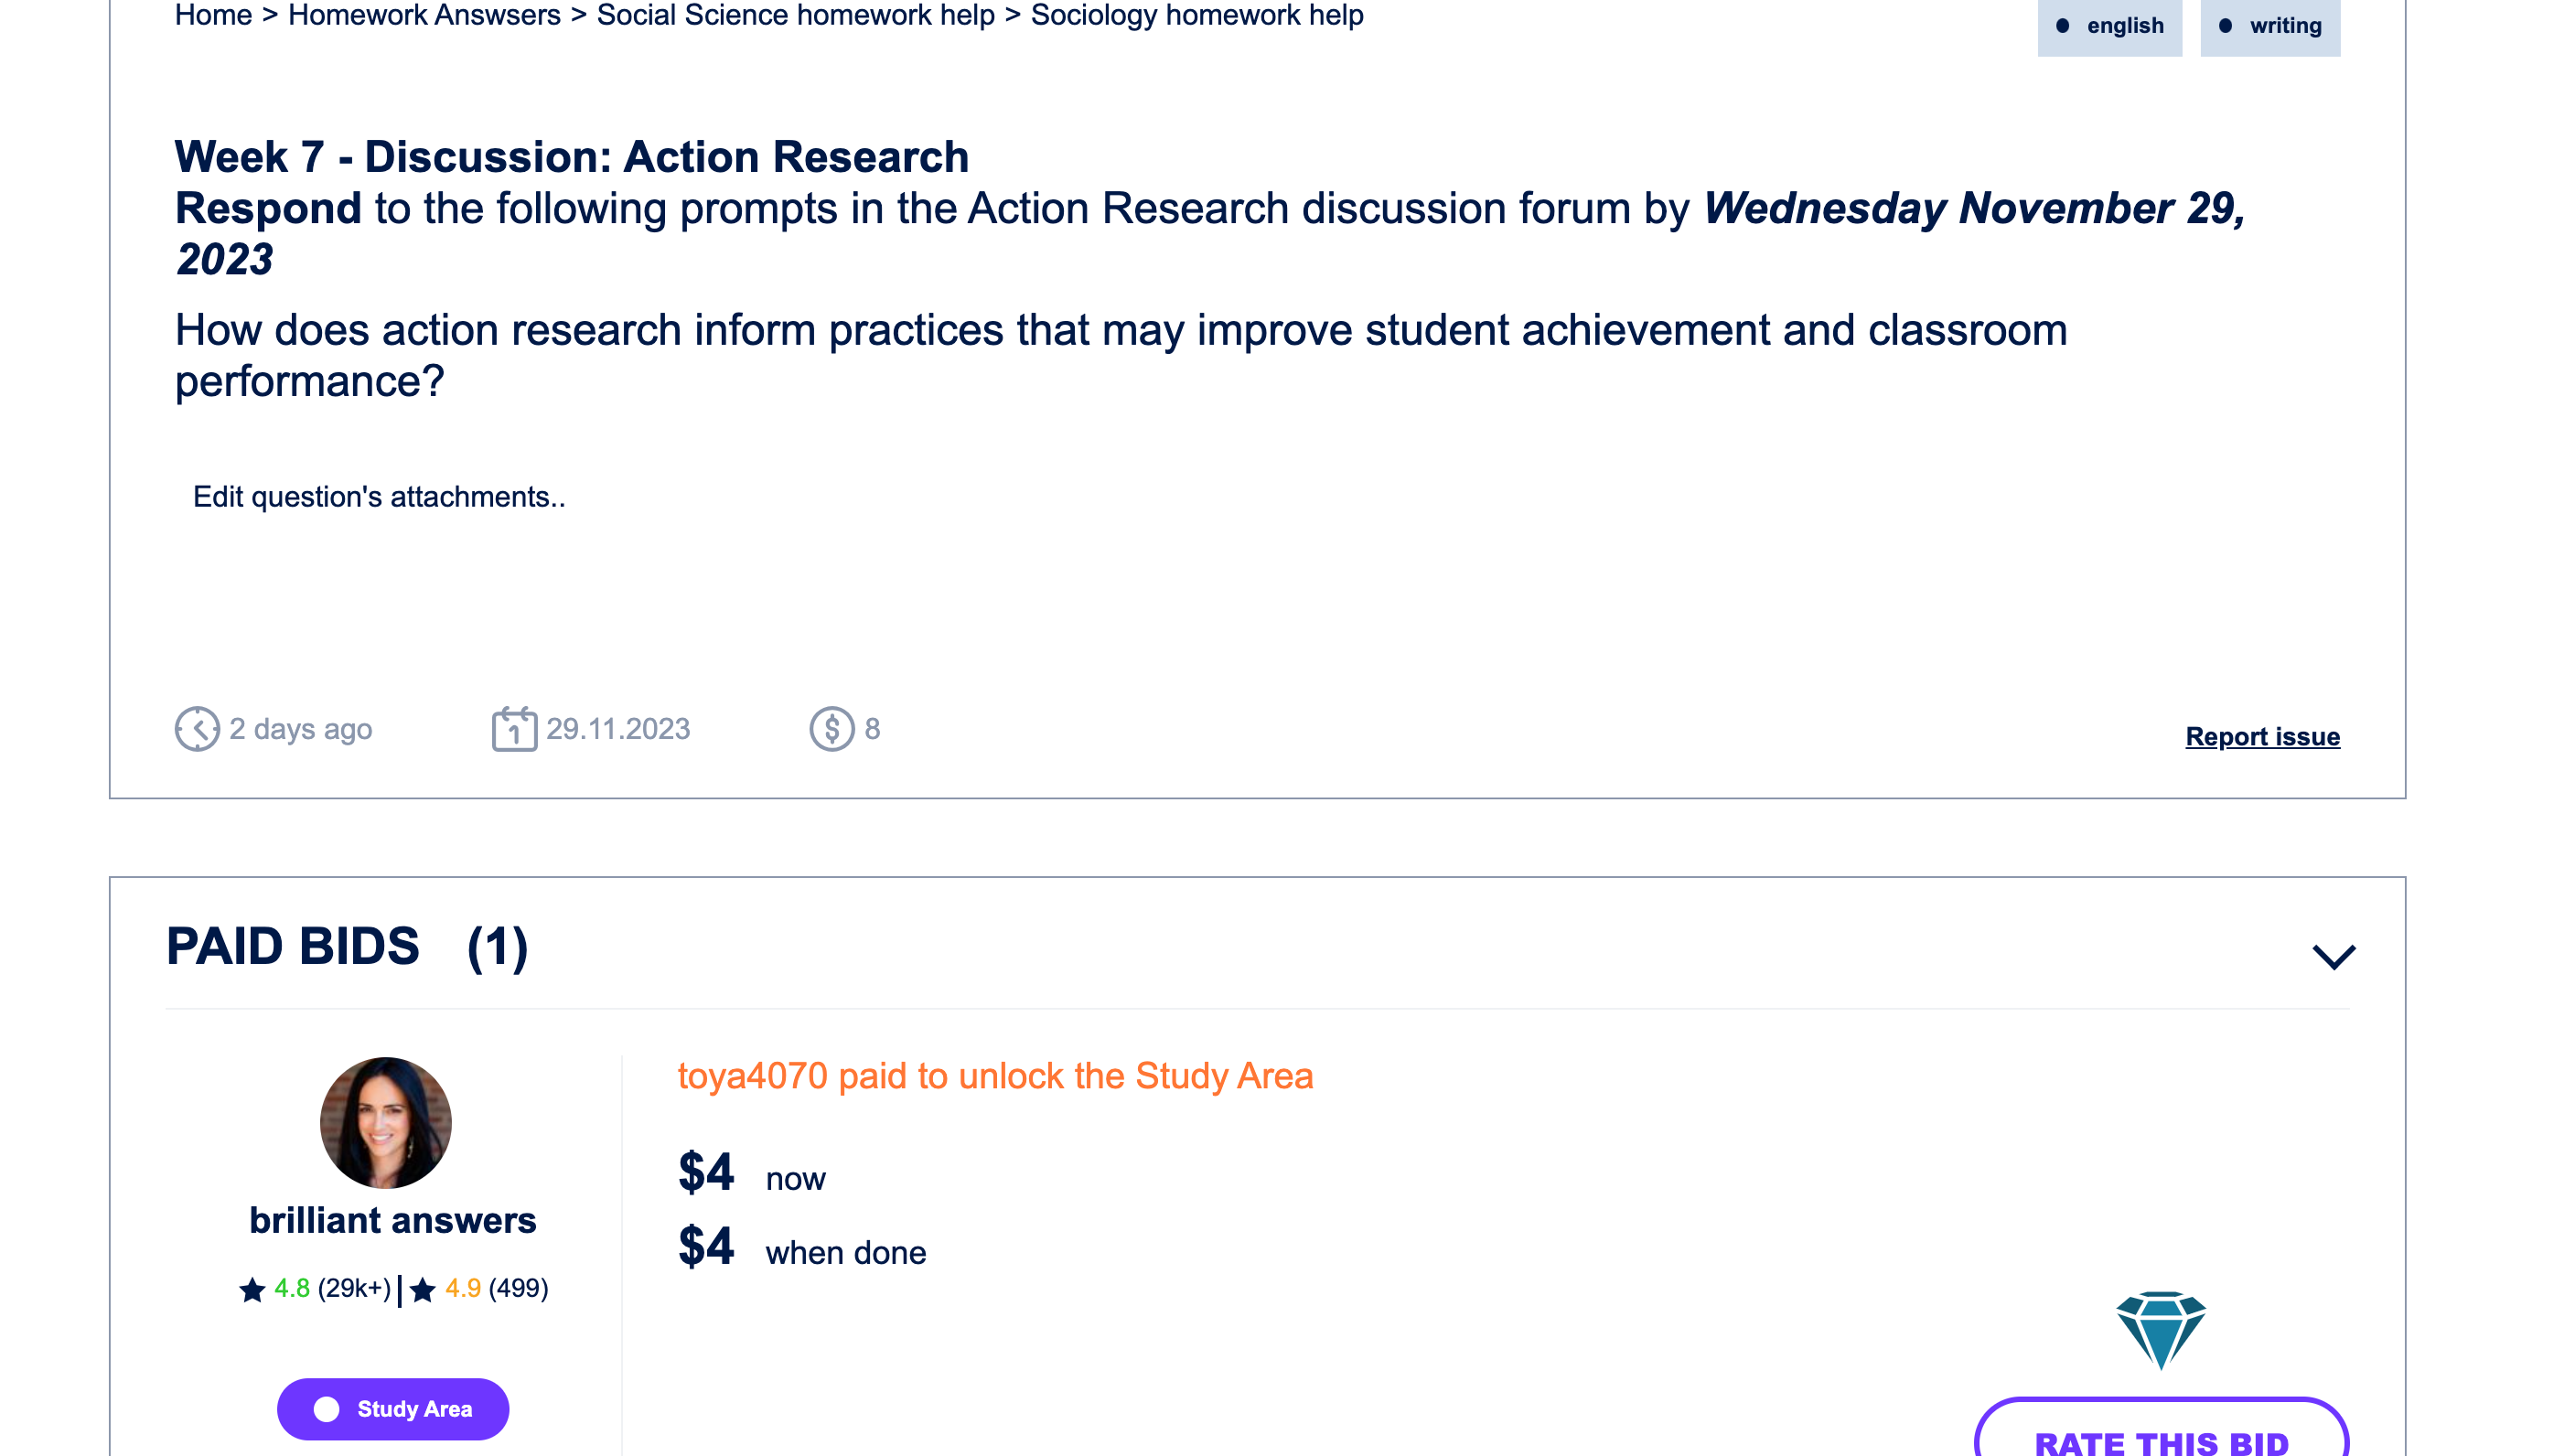Viewport: 2575px width, 1456px height.
Task: Open Sociology homework help breadcrumb
Action: click(x=1197, y=15)
